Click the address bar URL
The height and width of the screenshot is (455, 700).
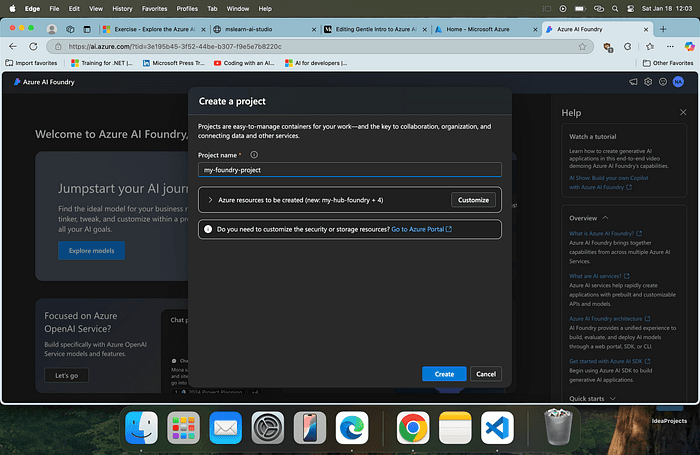coord(175,46)
